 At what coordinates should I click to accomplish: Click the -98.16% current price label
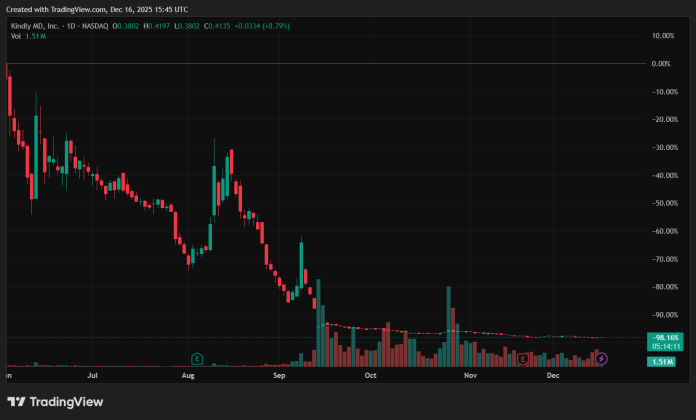tap(664, 338)
